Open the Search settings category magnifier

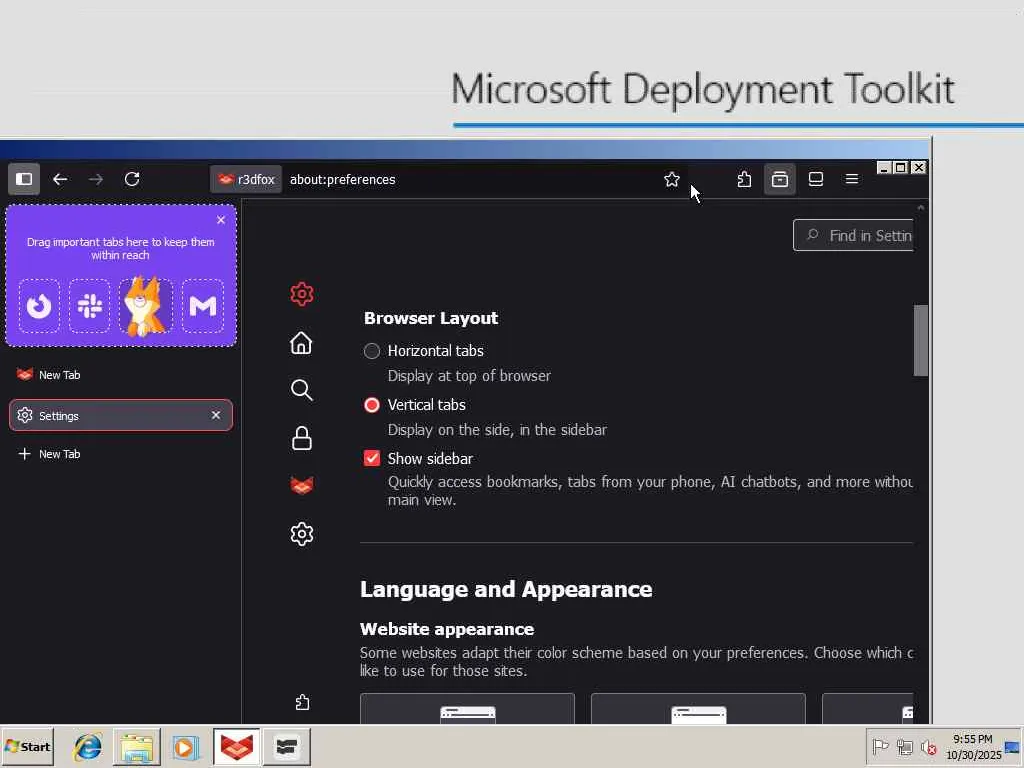coord(302,390)
